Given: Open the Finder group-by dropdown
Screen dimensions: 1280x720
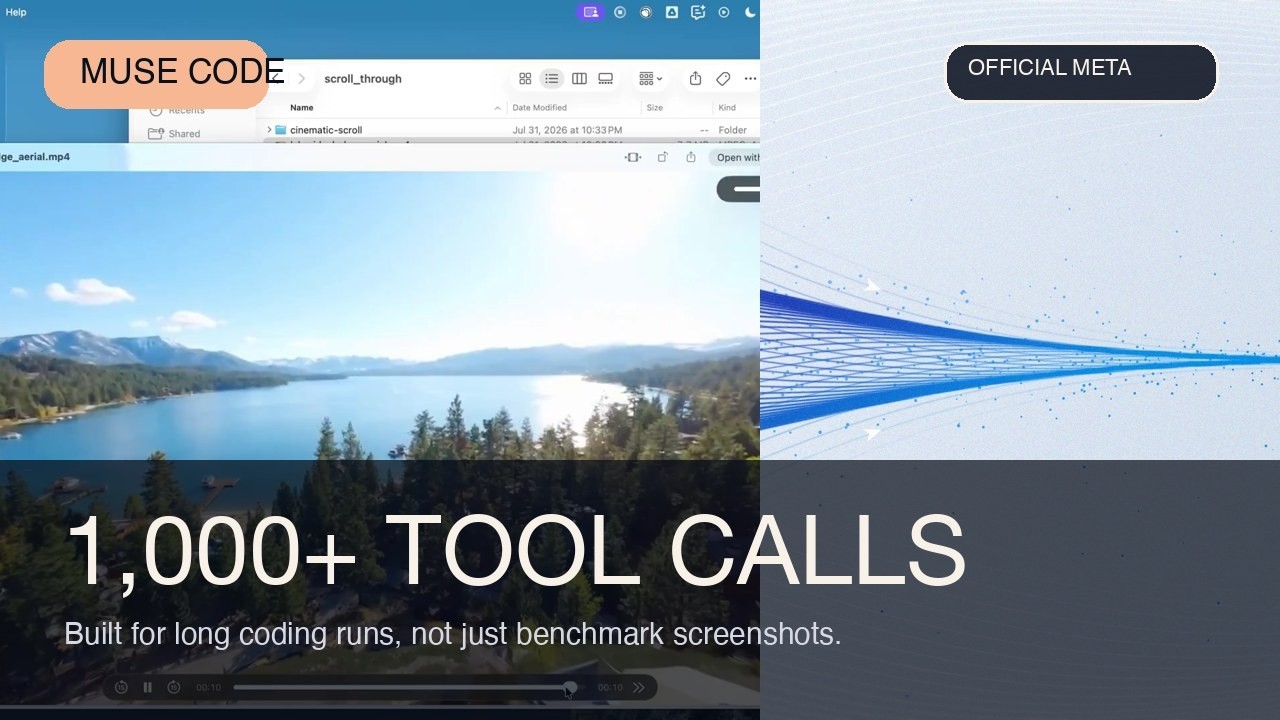Looking at the screenshot, I should click(650, 79).
